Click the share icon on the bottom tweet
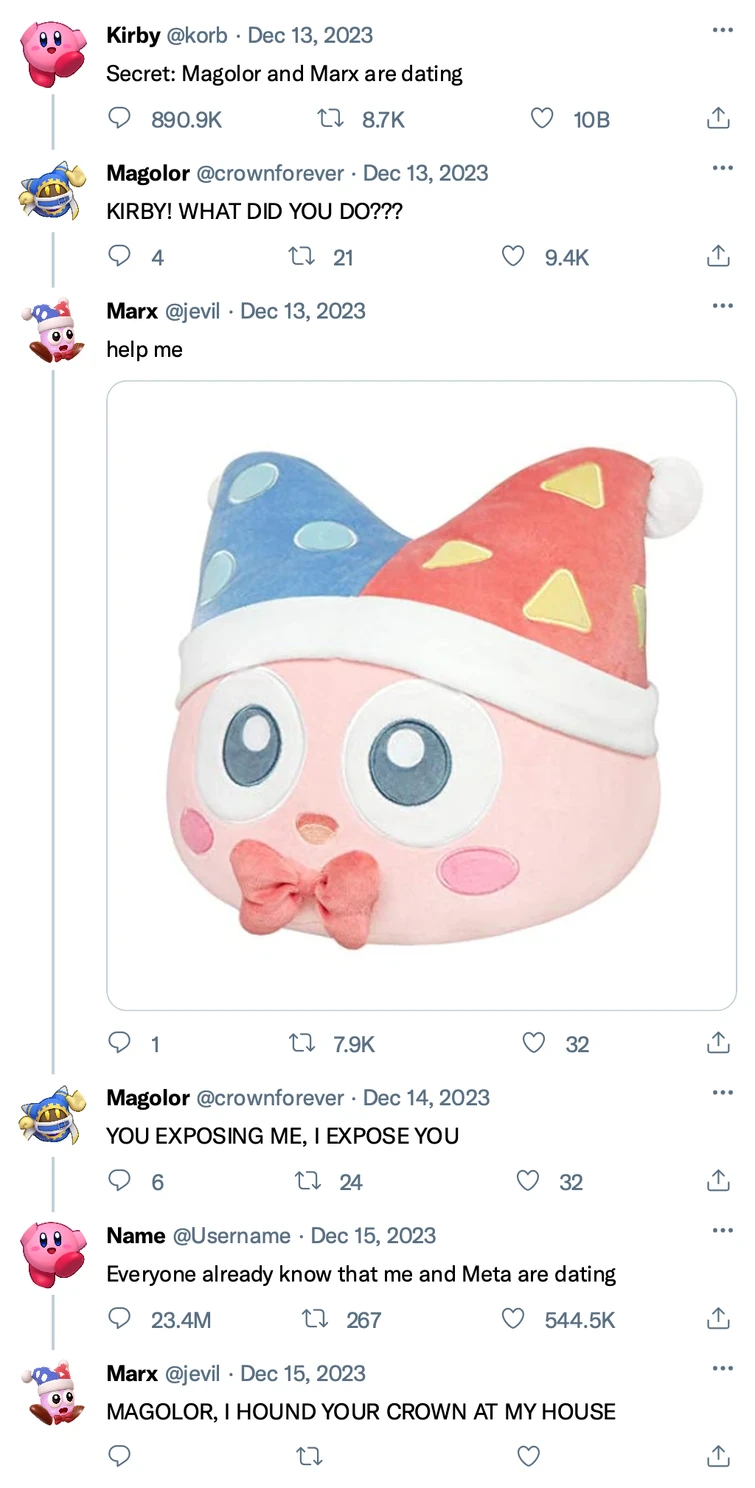This screenshot has height=1488, width=755. pyautogui.click(x=716, y=1456)
